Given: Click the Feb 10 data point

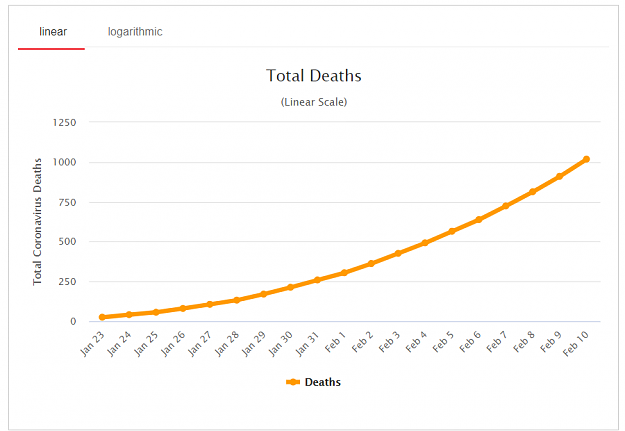Looking at the screenshot, I should point(586,159).
